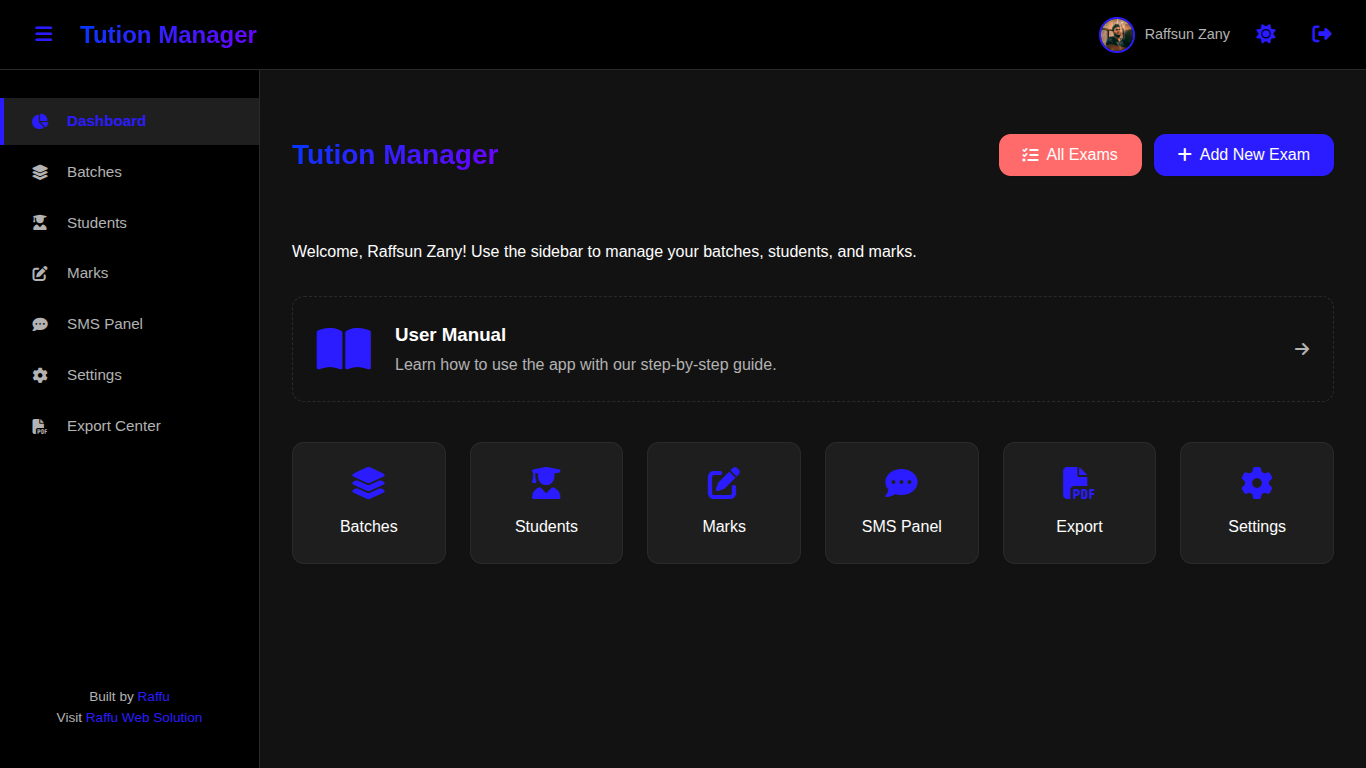The height and width of the screenshot is (768, 1366).
Task: Click the Export Center PDF icon
Action: pyautogui.click(x=39, y=425)
